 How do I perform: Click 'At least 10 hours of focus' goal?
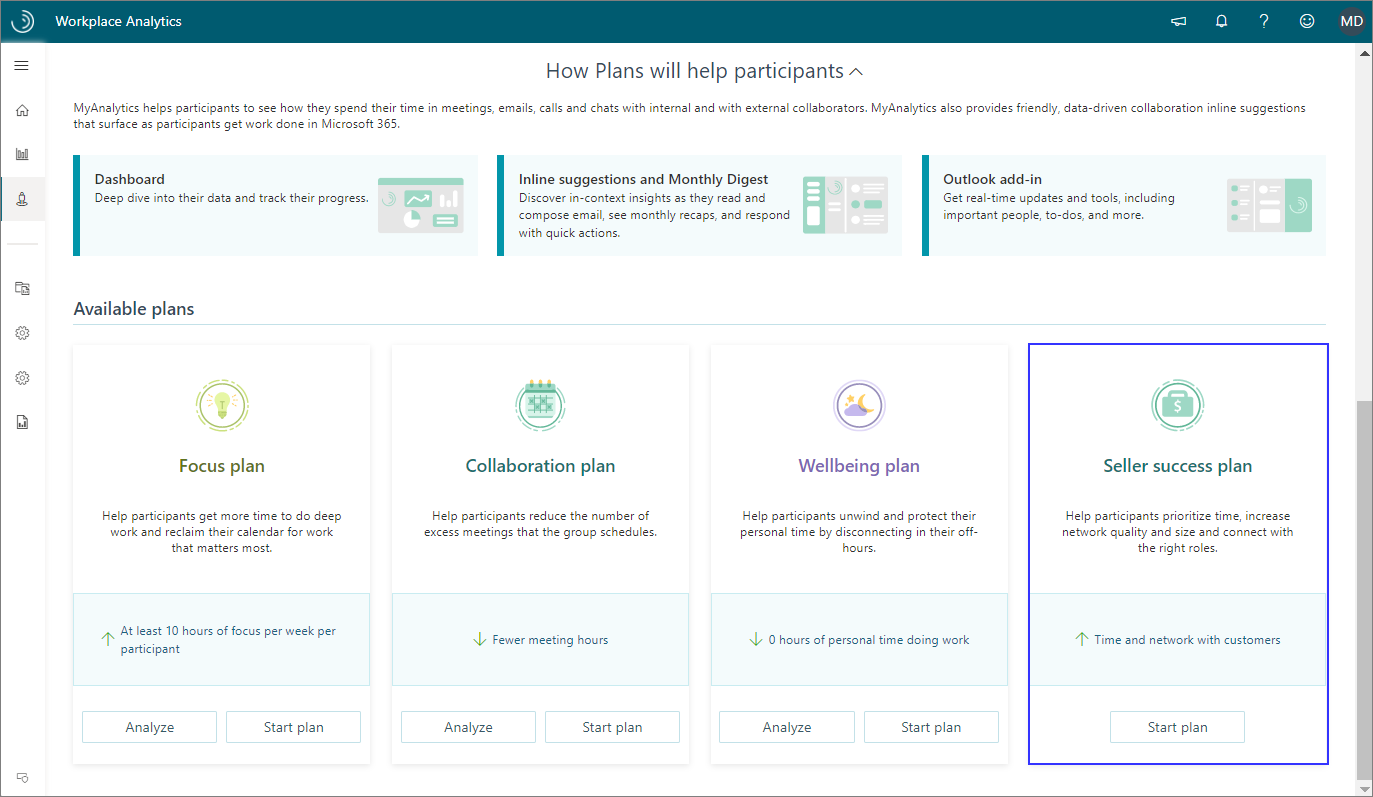pyautogui.click(x=228, y=640)
